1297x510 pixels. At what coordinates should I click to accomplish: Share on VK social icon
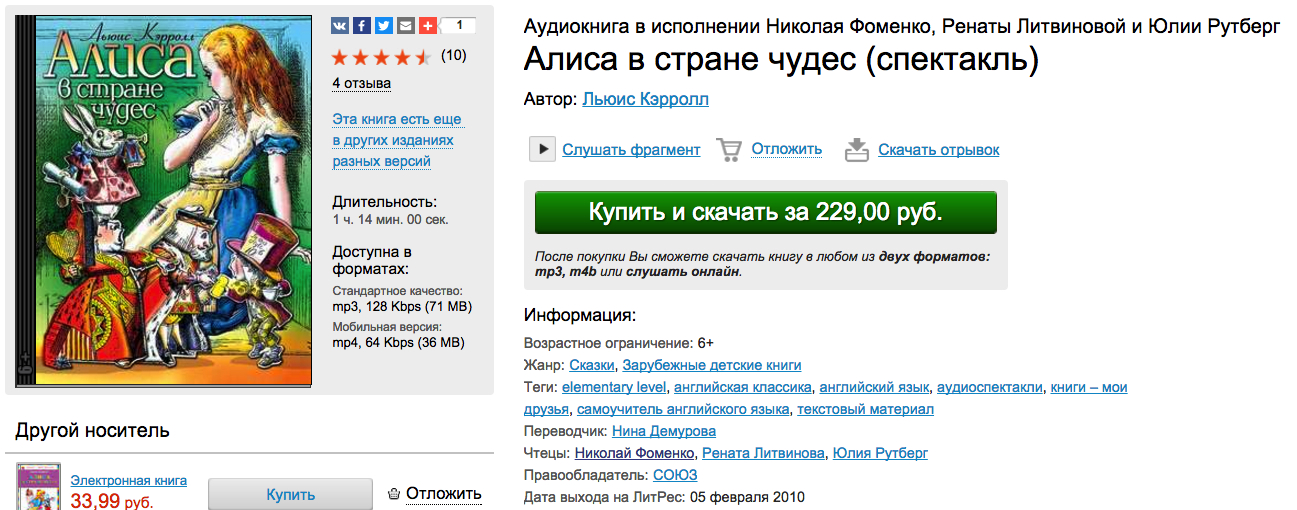[341, 26]
